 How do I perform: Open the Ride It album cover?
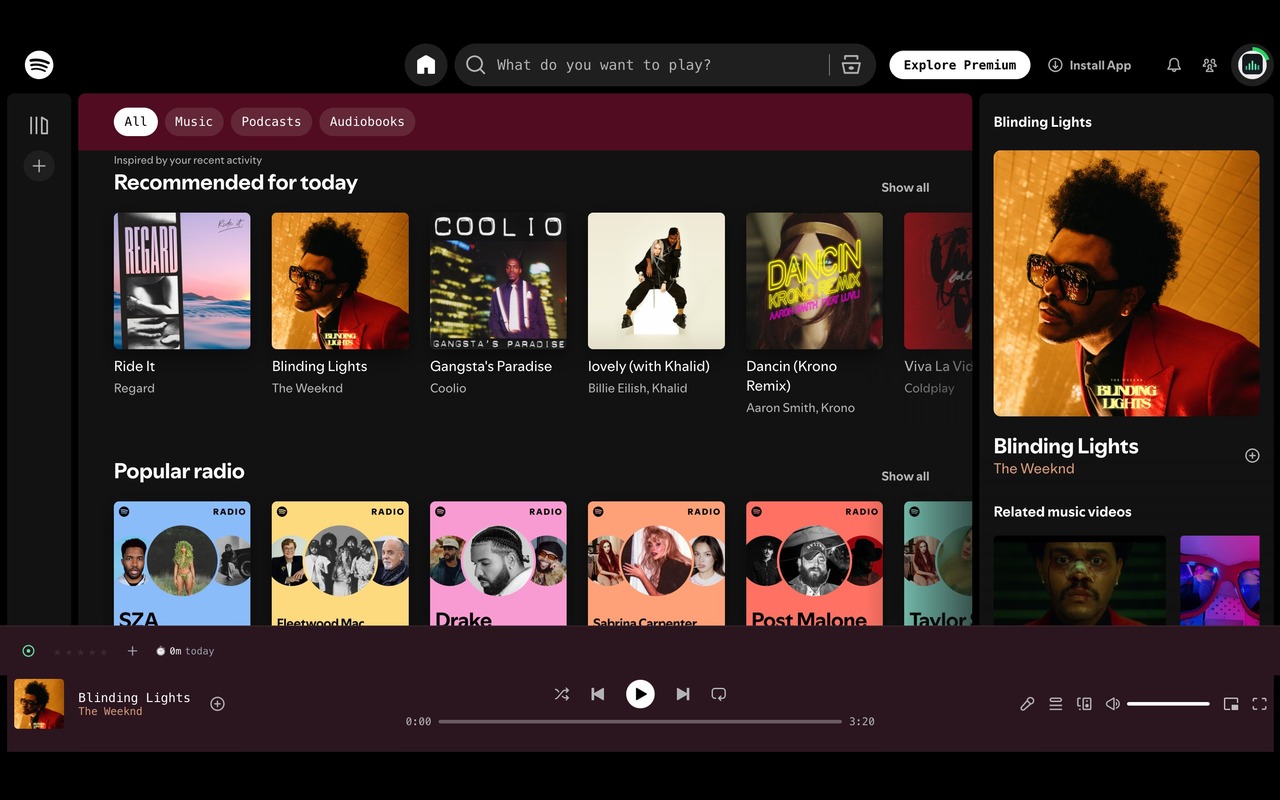coord(182,281)
